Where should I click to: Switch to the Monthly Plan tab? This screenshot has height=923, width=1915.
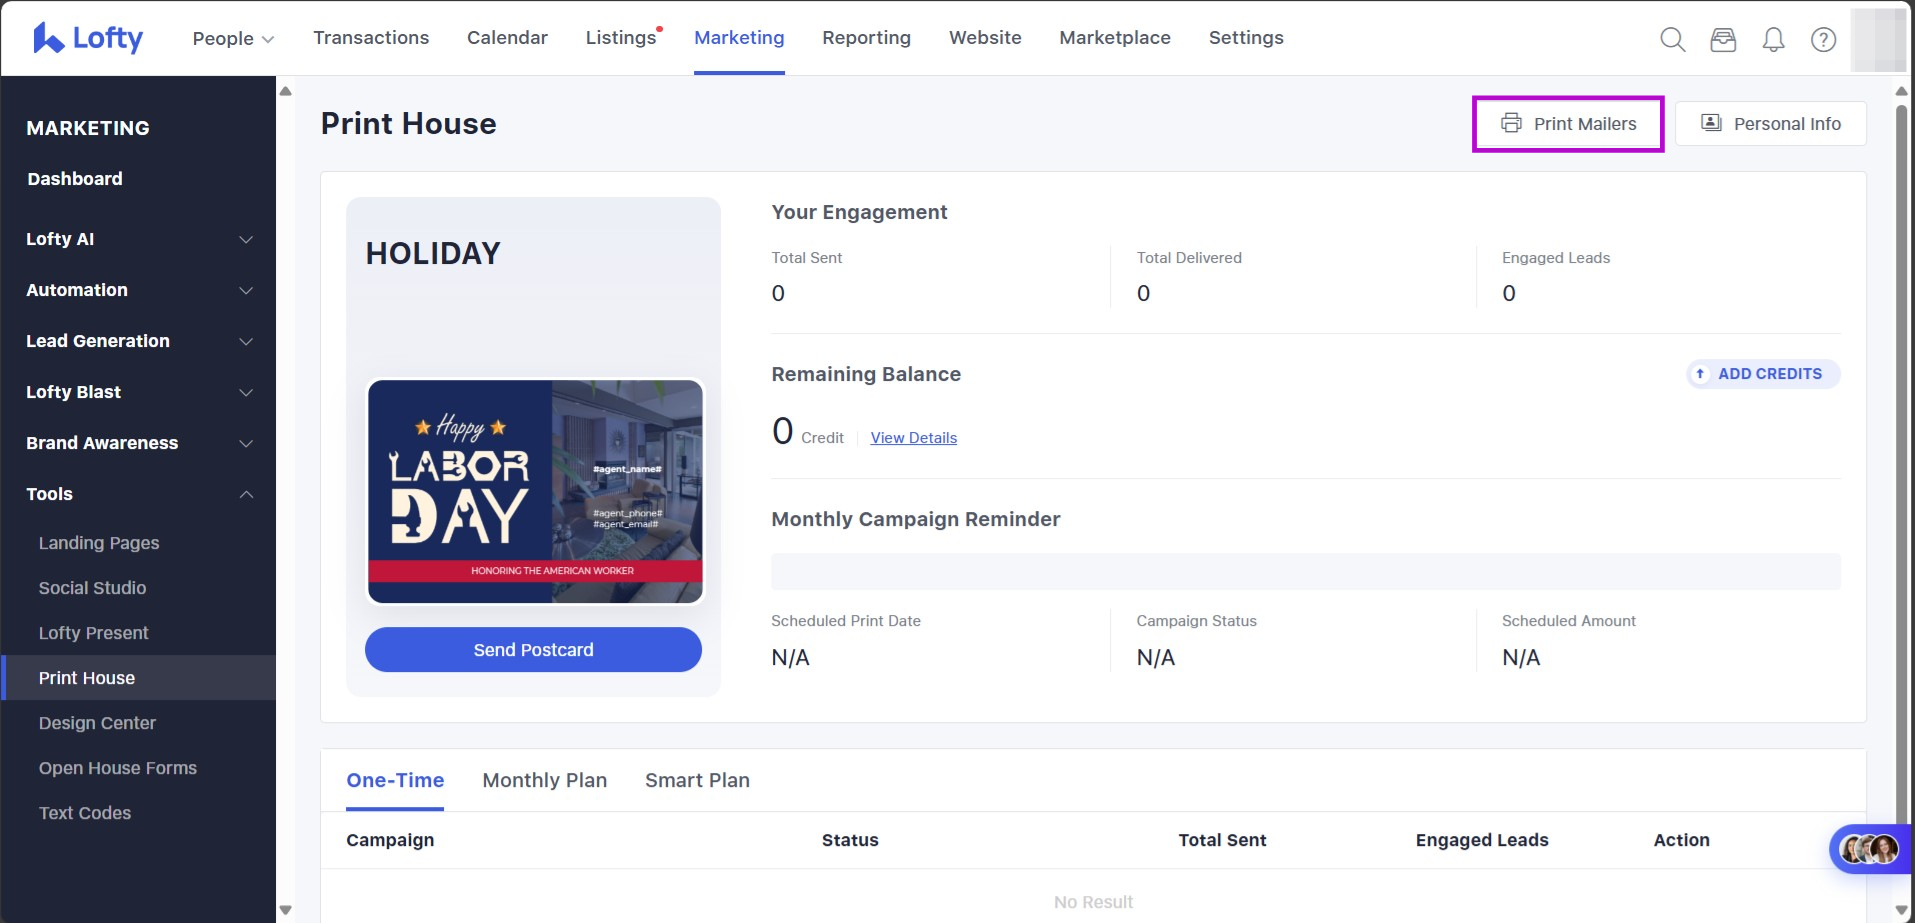544,780
